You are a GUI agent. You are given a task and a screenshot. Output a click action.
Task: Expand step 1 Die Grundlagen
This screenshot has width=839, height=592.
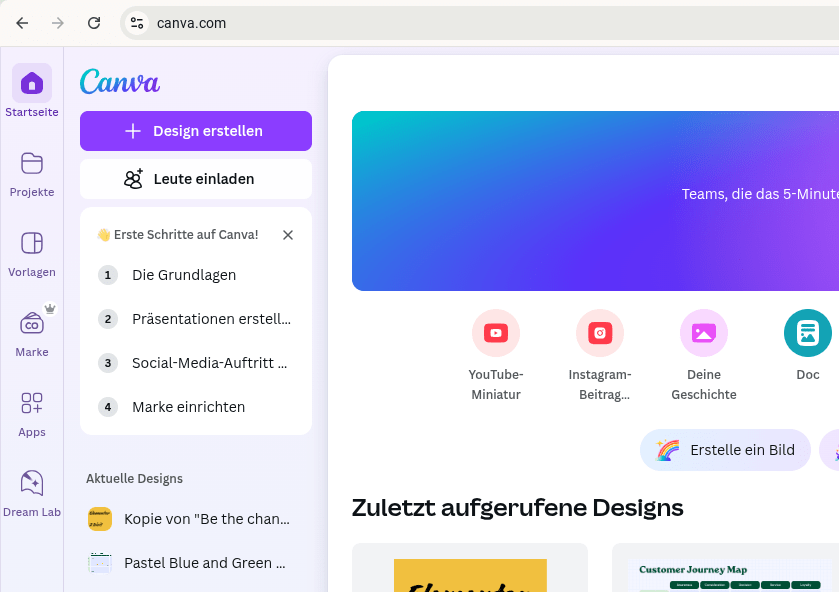click(x=183, y=274)
